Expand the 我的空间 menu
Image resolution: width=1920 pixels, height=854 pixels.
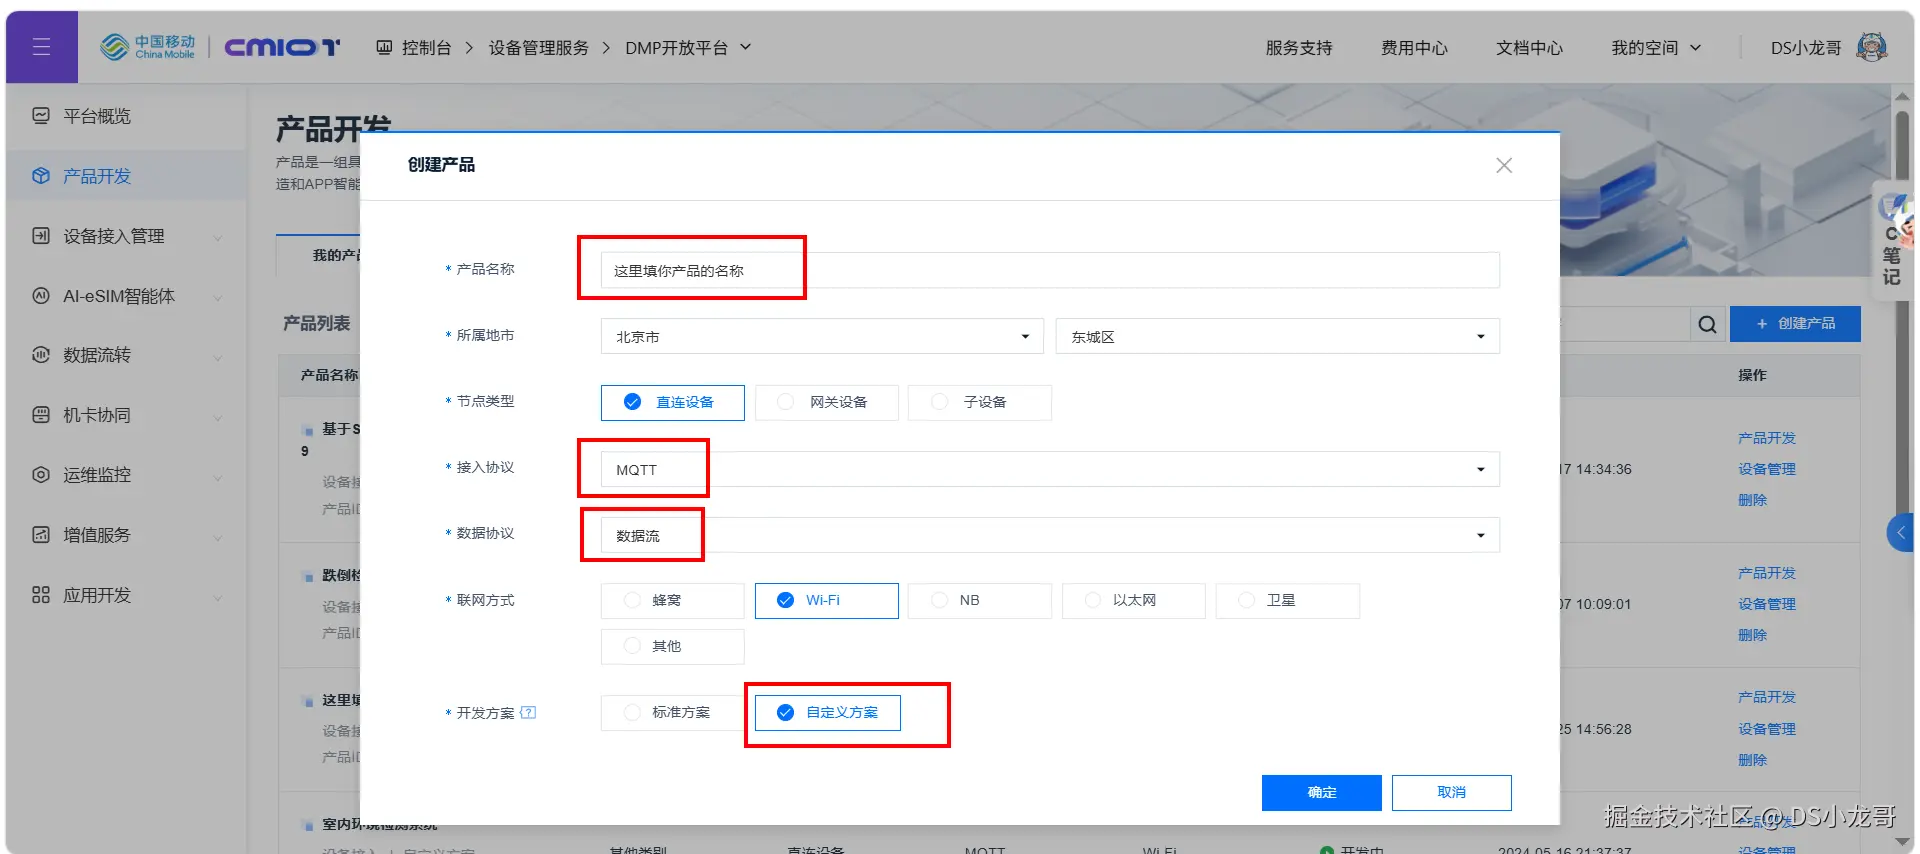1656,47
